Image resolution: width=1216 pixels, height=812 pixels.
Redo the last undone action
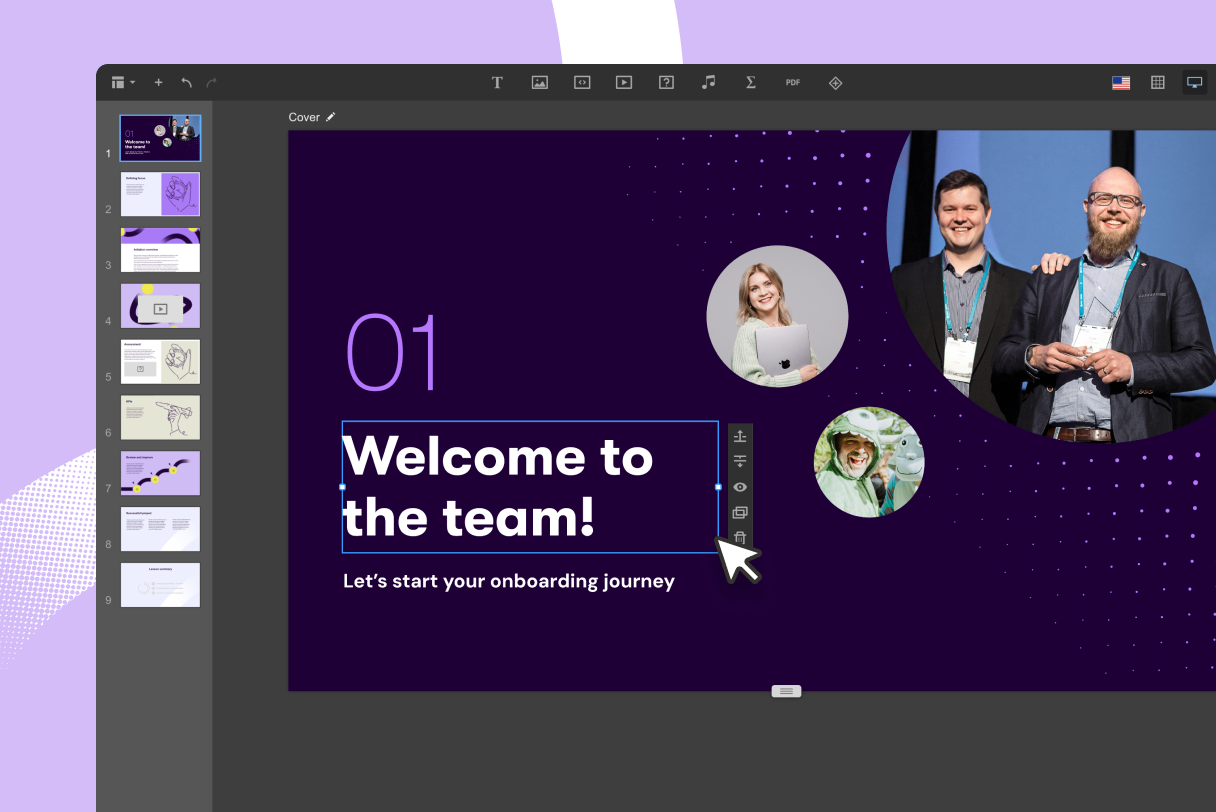click(211, 82)
